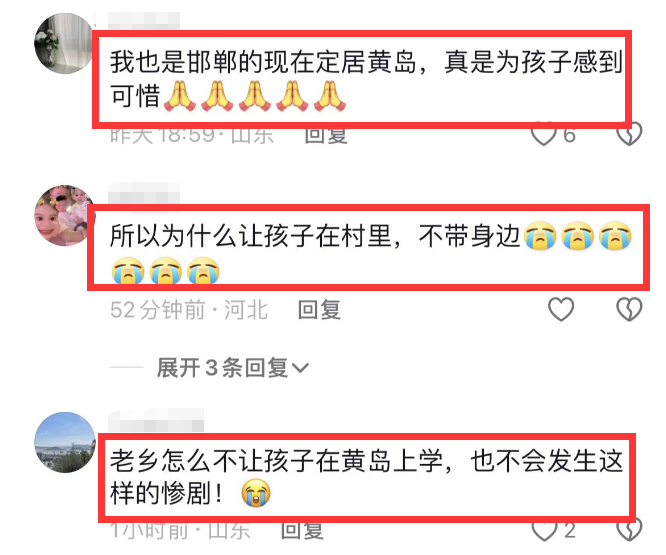Image resolution: width=666 pixels, height=555 pixels.
Task: Open the baby photo avatar profile
Action: pos(65,215)
